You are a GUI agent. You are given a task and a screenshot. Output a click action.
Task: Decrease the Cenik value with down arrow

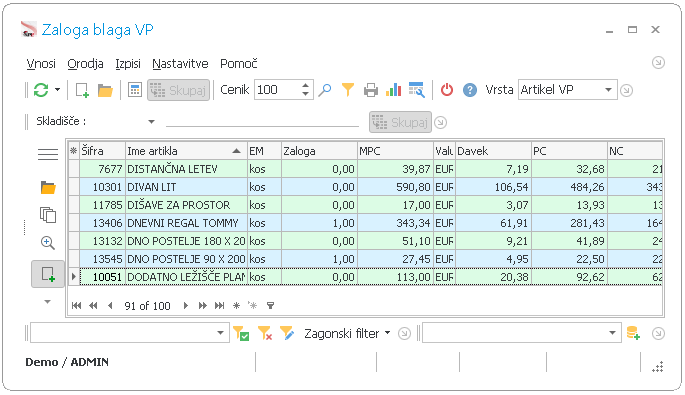click(306, 94)
